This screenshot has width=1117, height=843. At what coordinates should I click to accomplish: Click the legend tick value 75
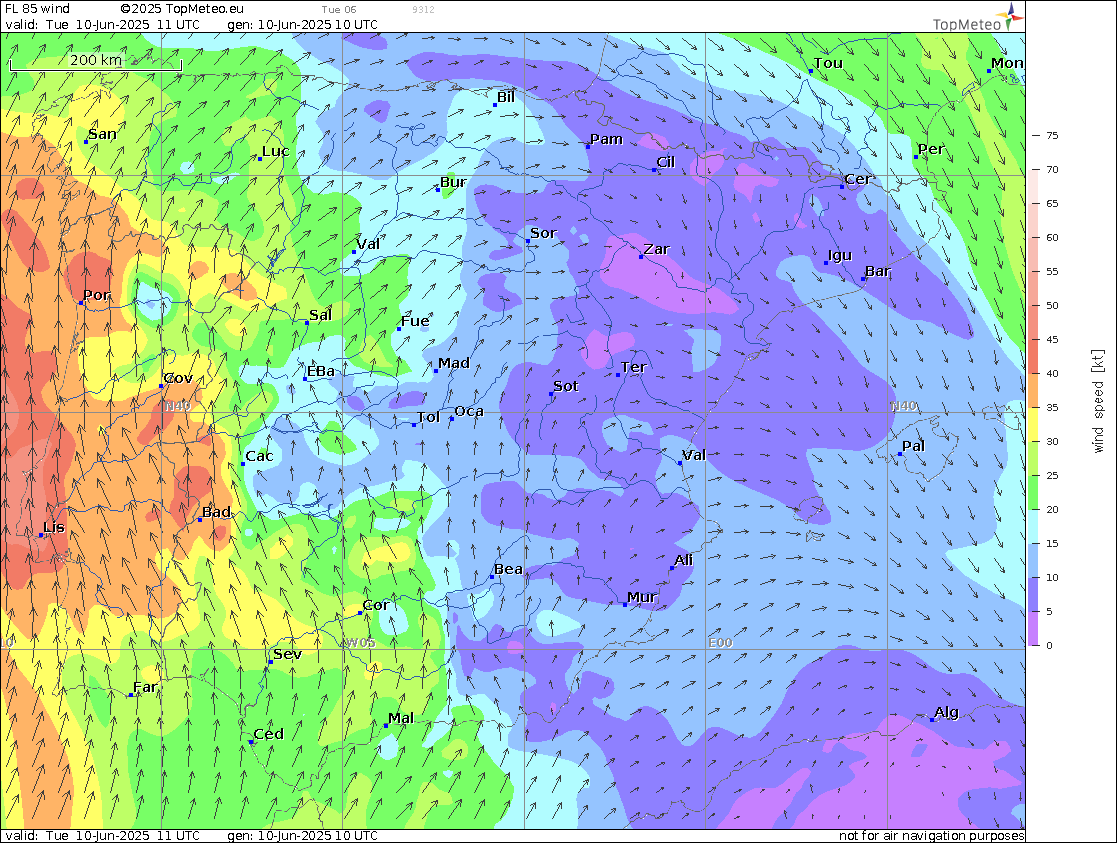(1052, 135)
